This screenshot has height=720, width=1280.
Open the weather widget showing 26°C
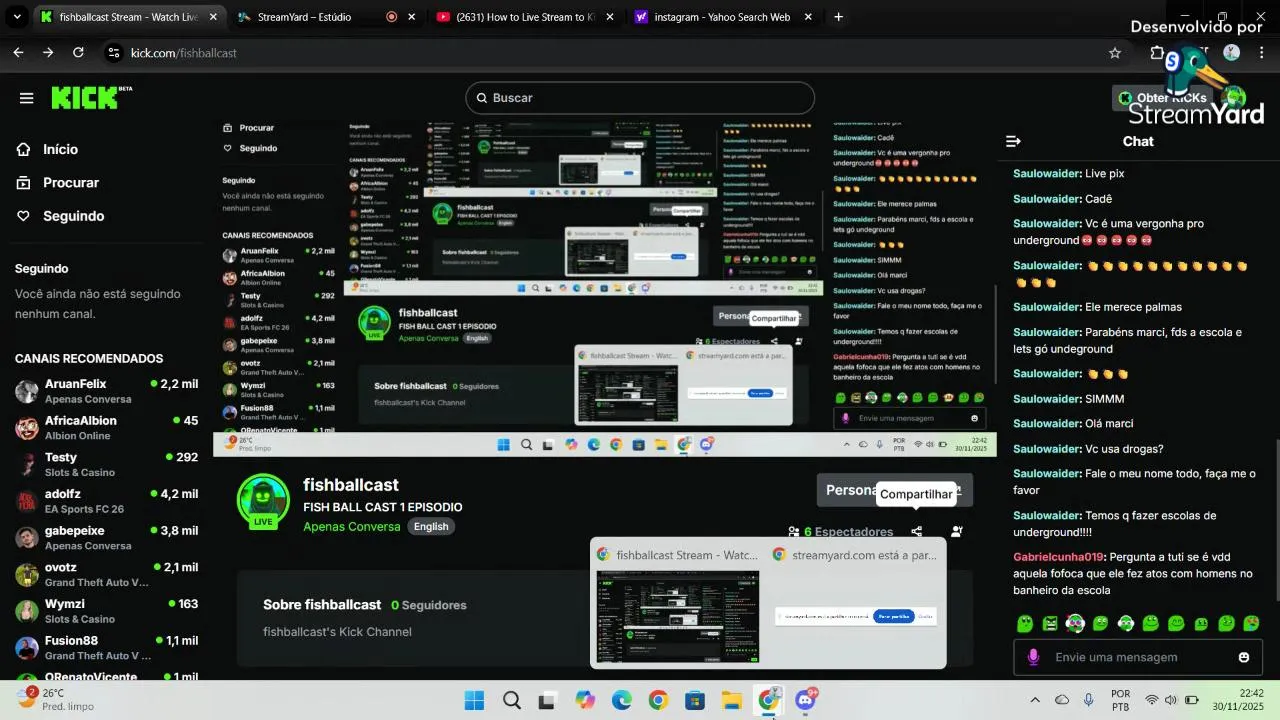56,699
